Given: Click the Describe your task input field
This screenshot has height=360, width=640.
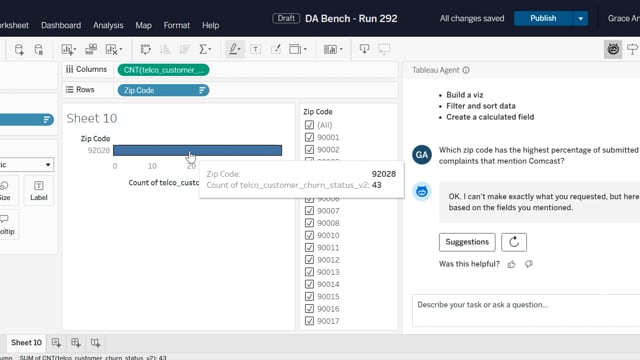Looking at the screenshot, I should (x=527, y=311).
